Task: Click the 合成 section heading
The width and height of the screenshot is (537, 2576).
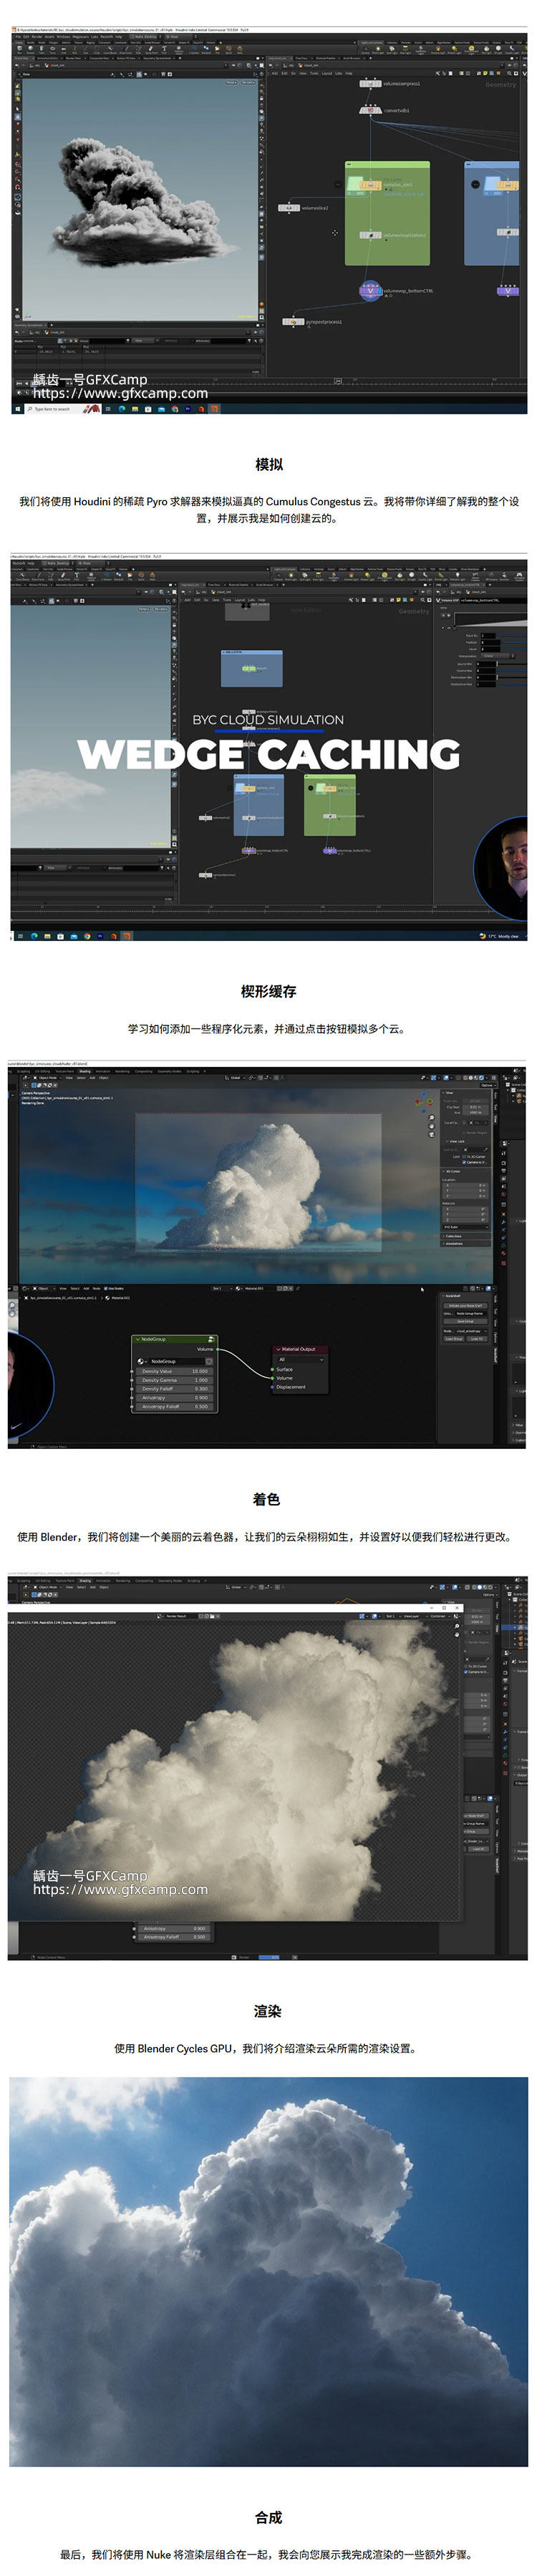Action: coord(268,2517)
